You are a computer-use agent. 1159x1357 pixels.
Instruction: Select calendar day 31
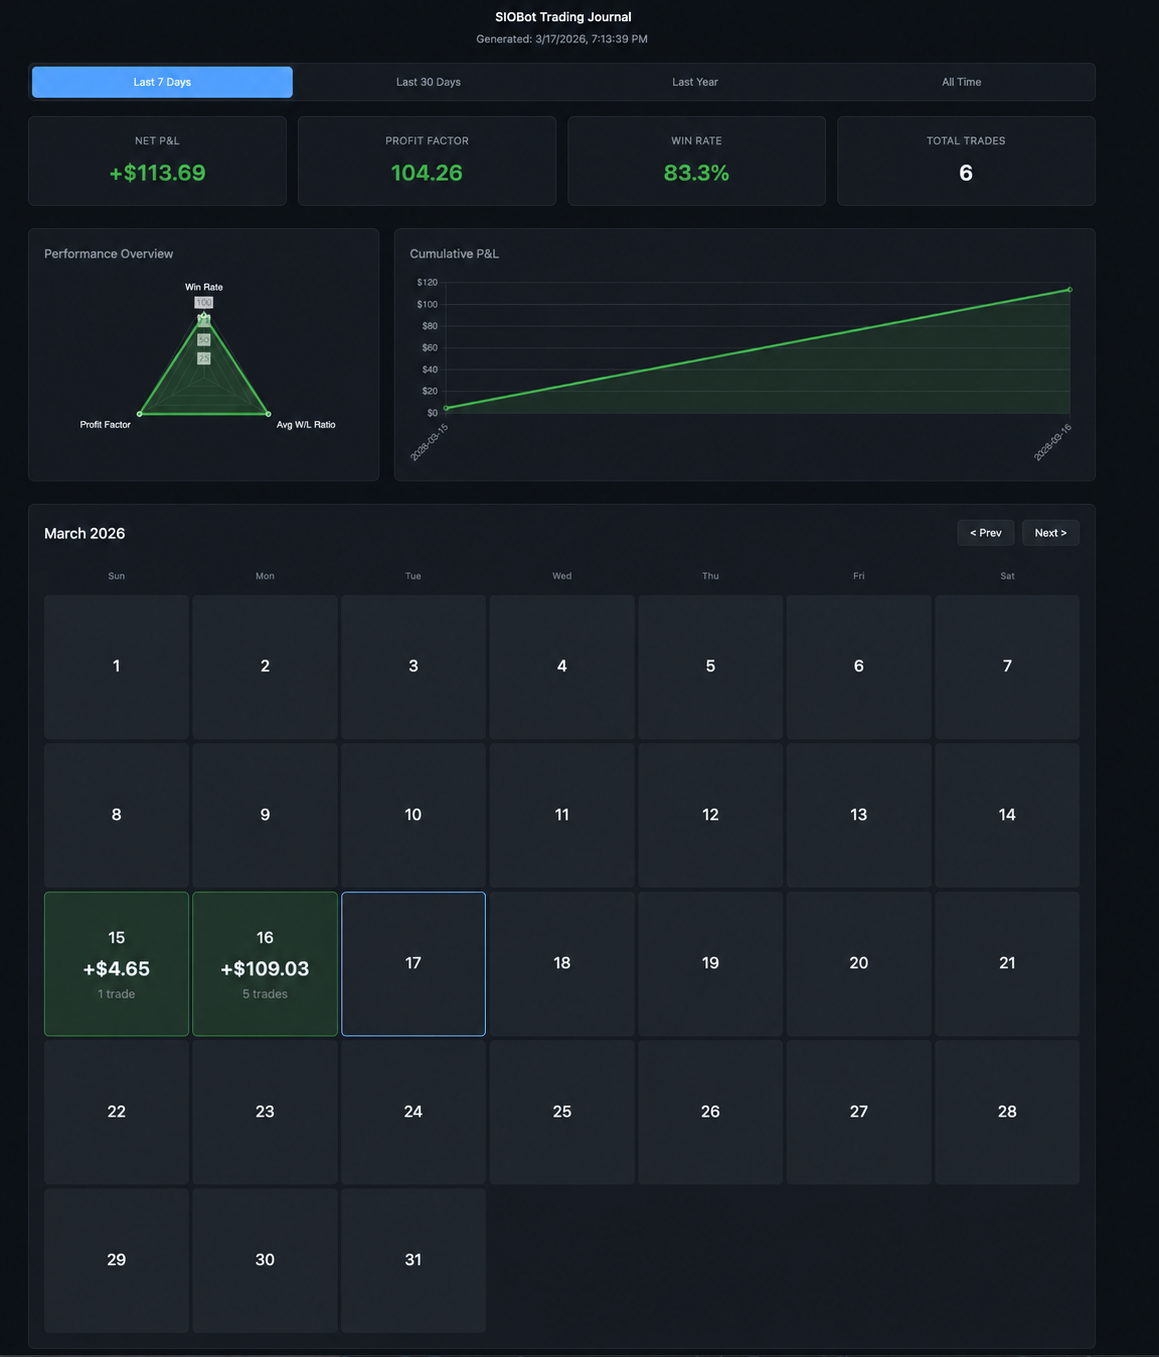[413, 1260]
